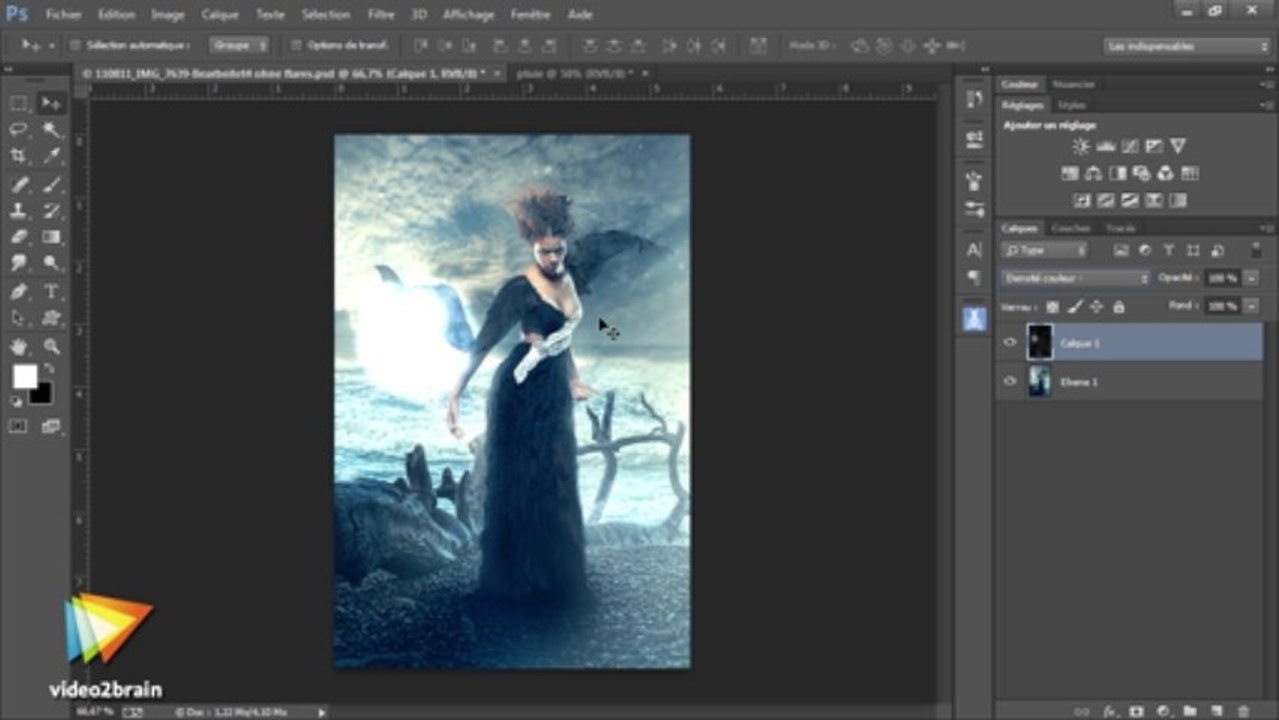Open the History panel icon in dock
The width and height of the screenshot is (1279, 720).
975,99
